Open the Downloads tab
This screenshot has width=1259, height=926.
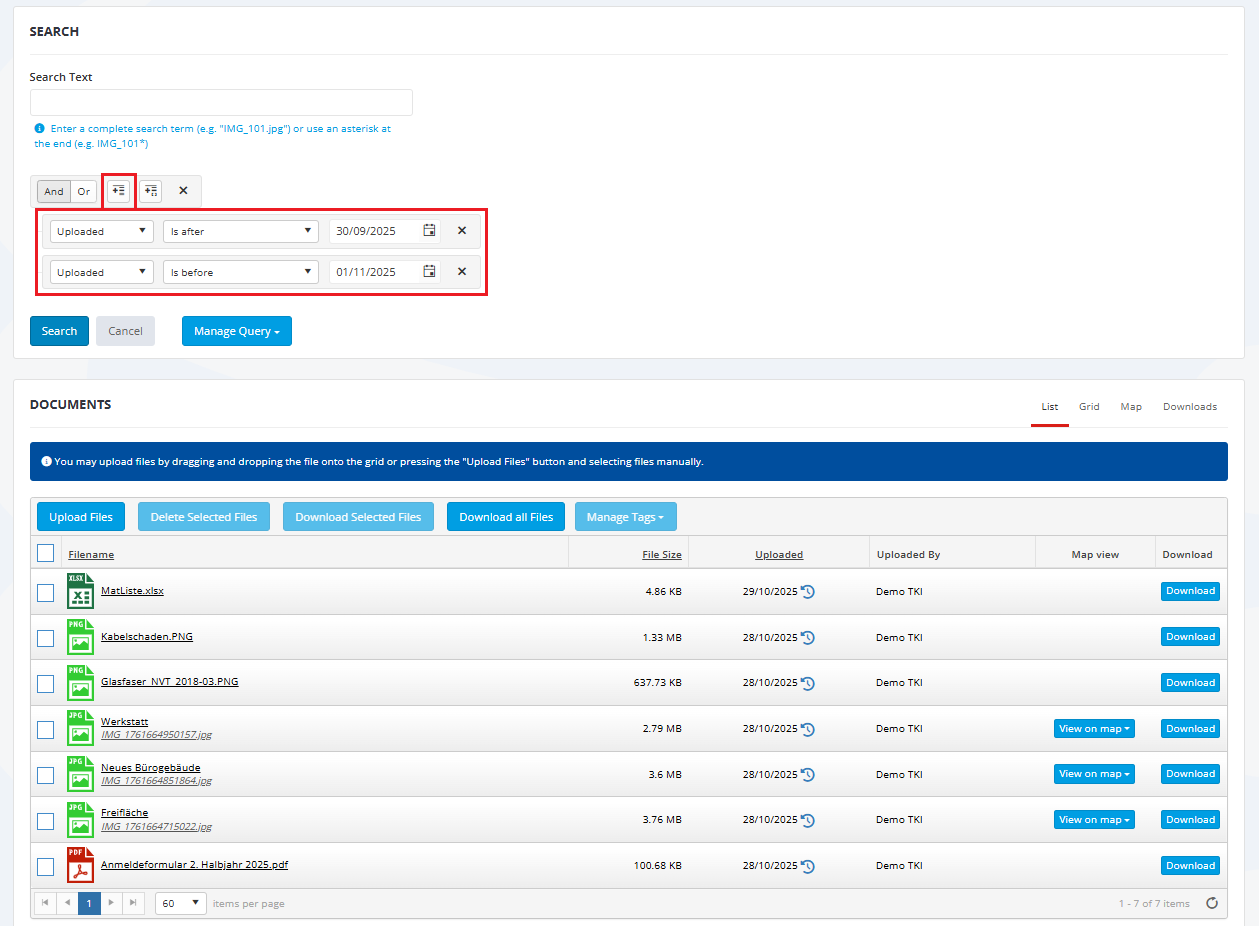1189,407
